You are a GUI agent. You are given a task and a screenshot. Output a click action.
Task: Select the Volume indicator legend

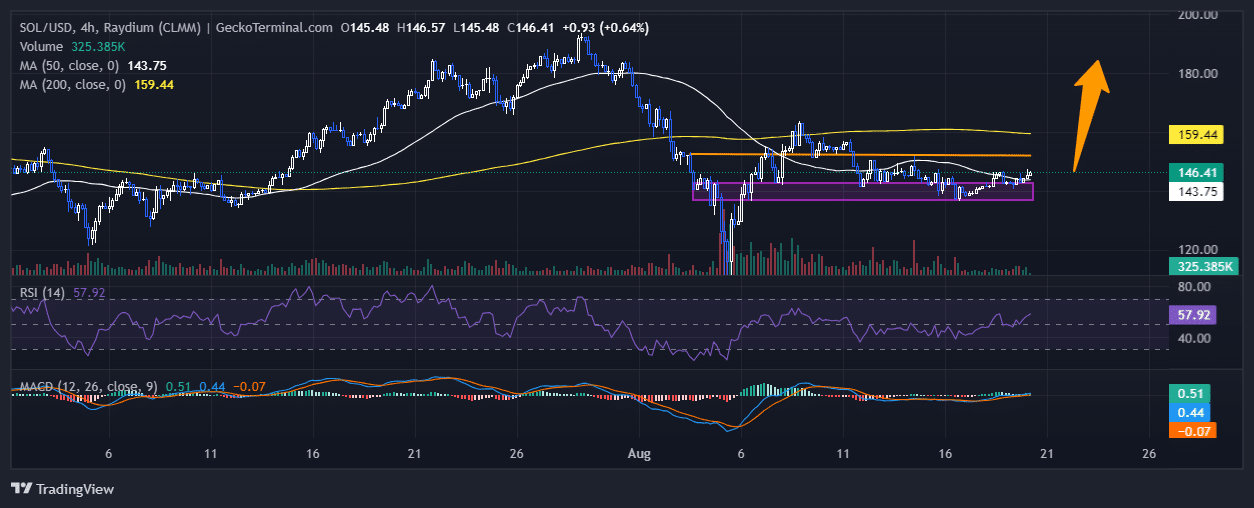[42, 47]
